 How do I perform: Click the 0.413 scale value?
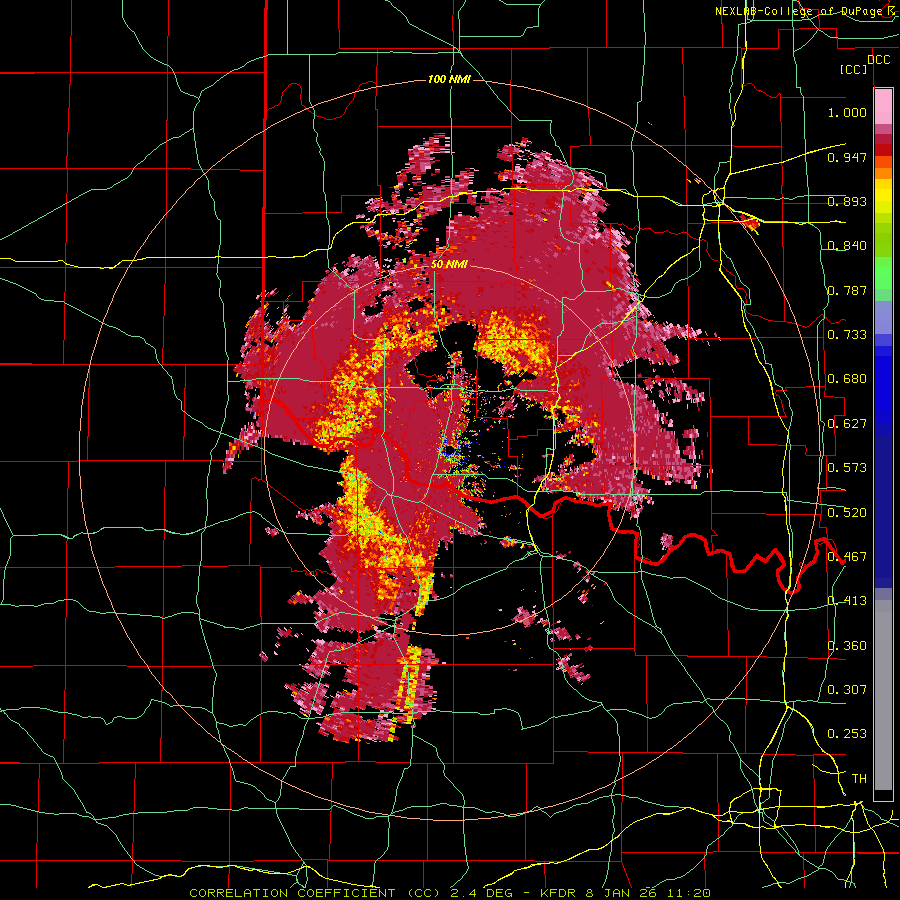pos(847,601)
